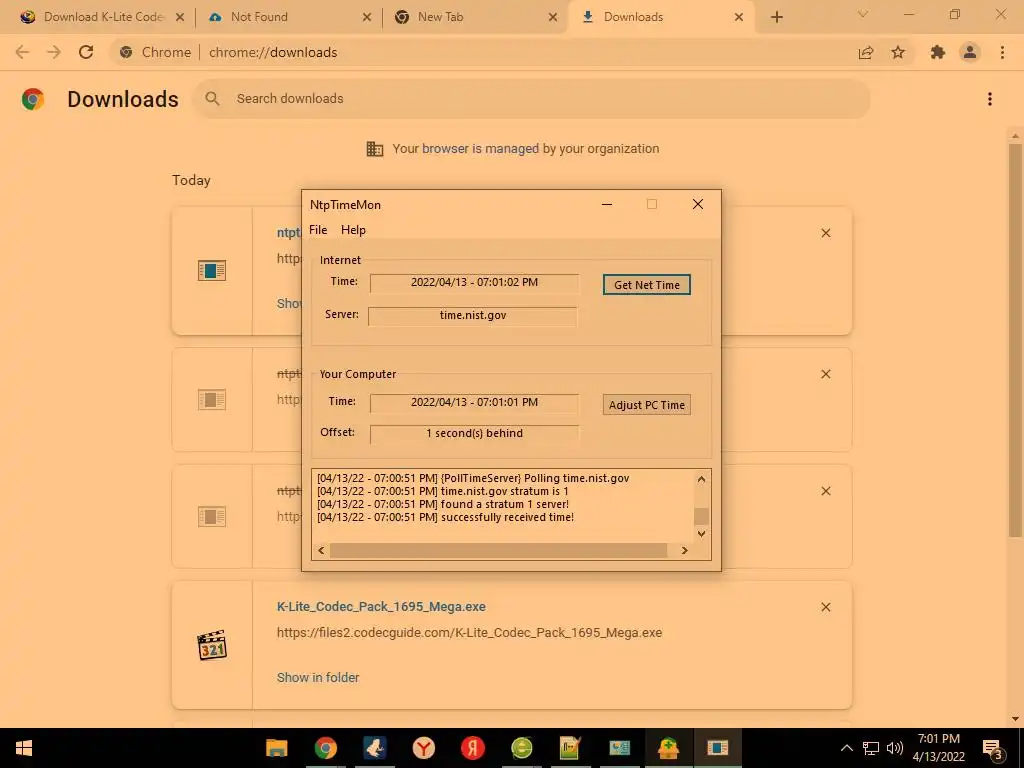Image resolution: width=1024 pixels, height=768 pixels.
Task: Click Show in folder for K-Lite download
Action: [x=318, y=678]
